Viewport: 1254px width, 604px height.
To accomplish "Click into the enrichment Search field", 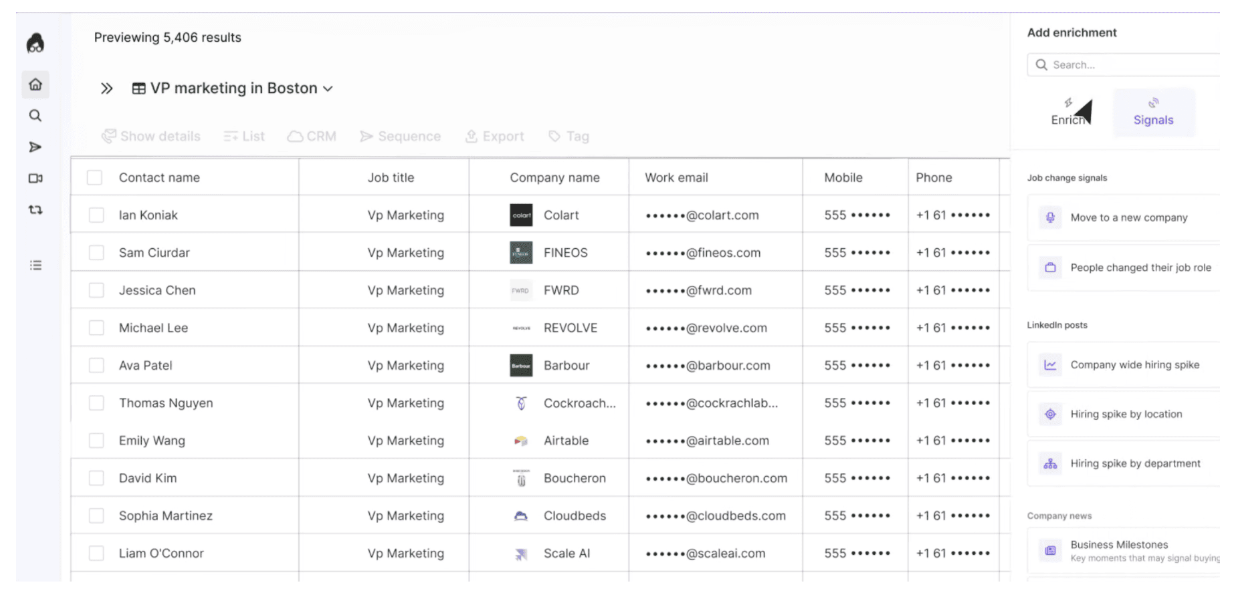I will tap(1124, 65).
